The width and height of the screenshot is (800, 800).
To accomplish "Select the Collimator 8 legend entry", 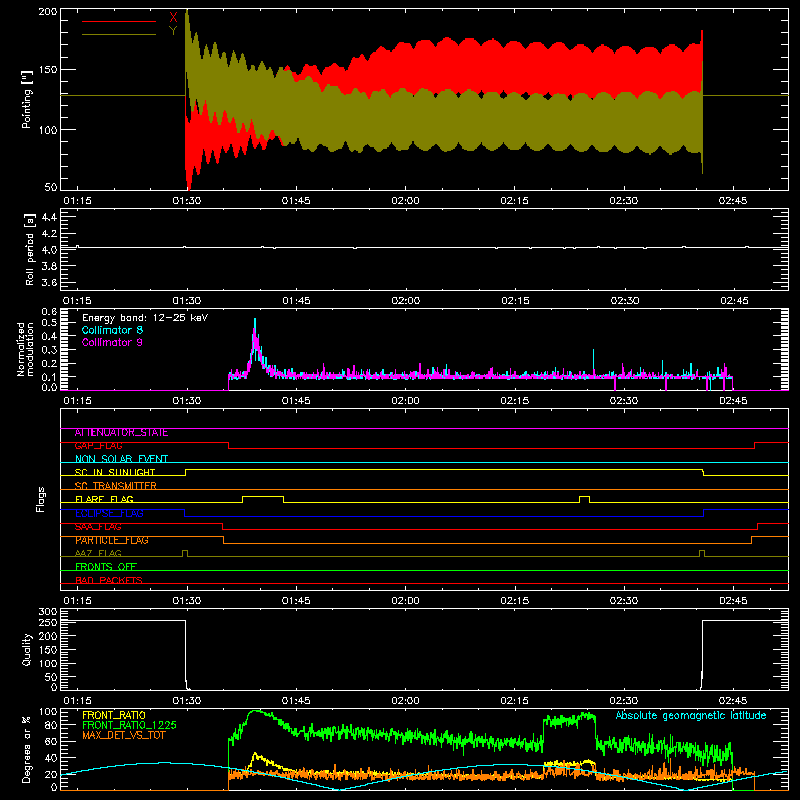I will click(112, 330).
